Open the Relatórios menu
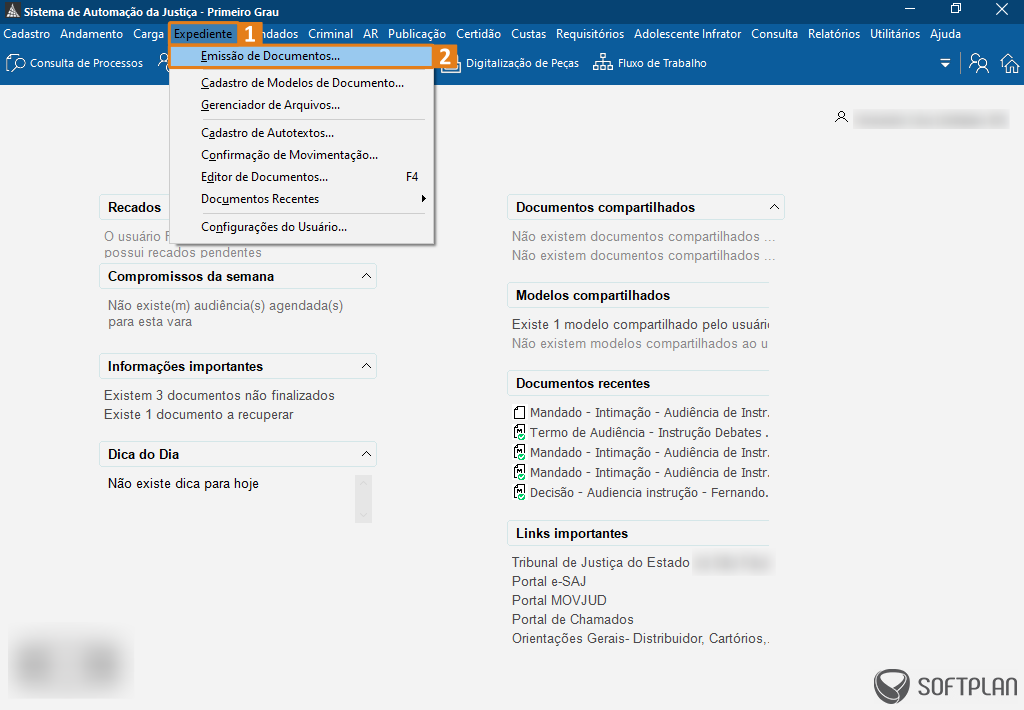Screen dimensions: 1024x710 click(x=834, y=34)
